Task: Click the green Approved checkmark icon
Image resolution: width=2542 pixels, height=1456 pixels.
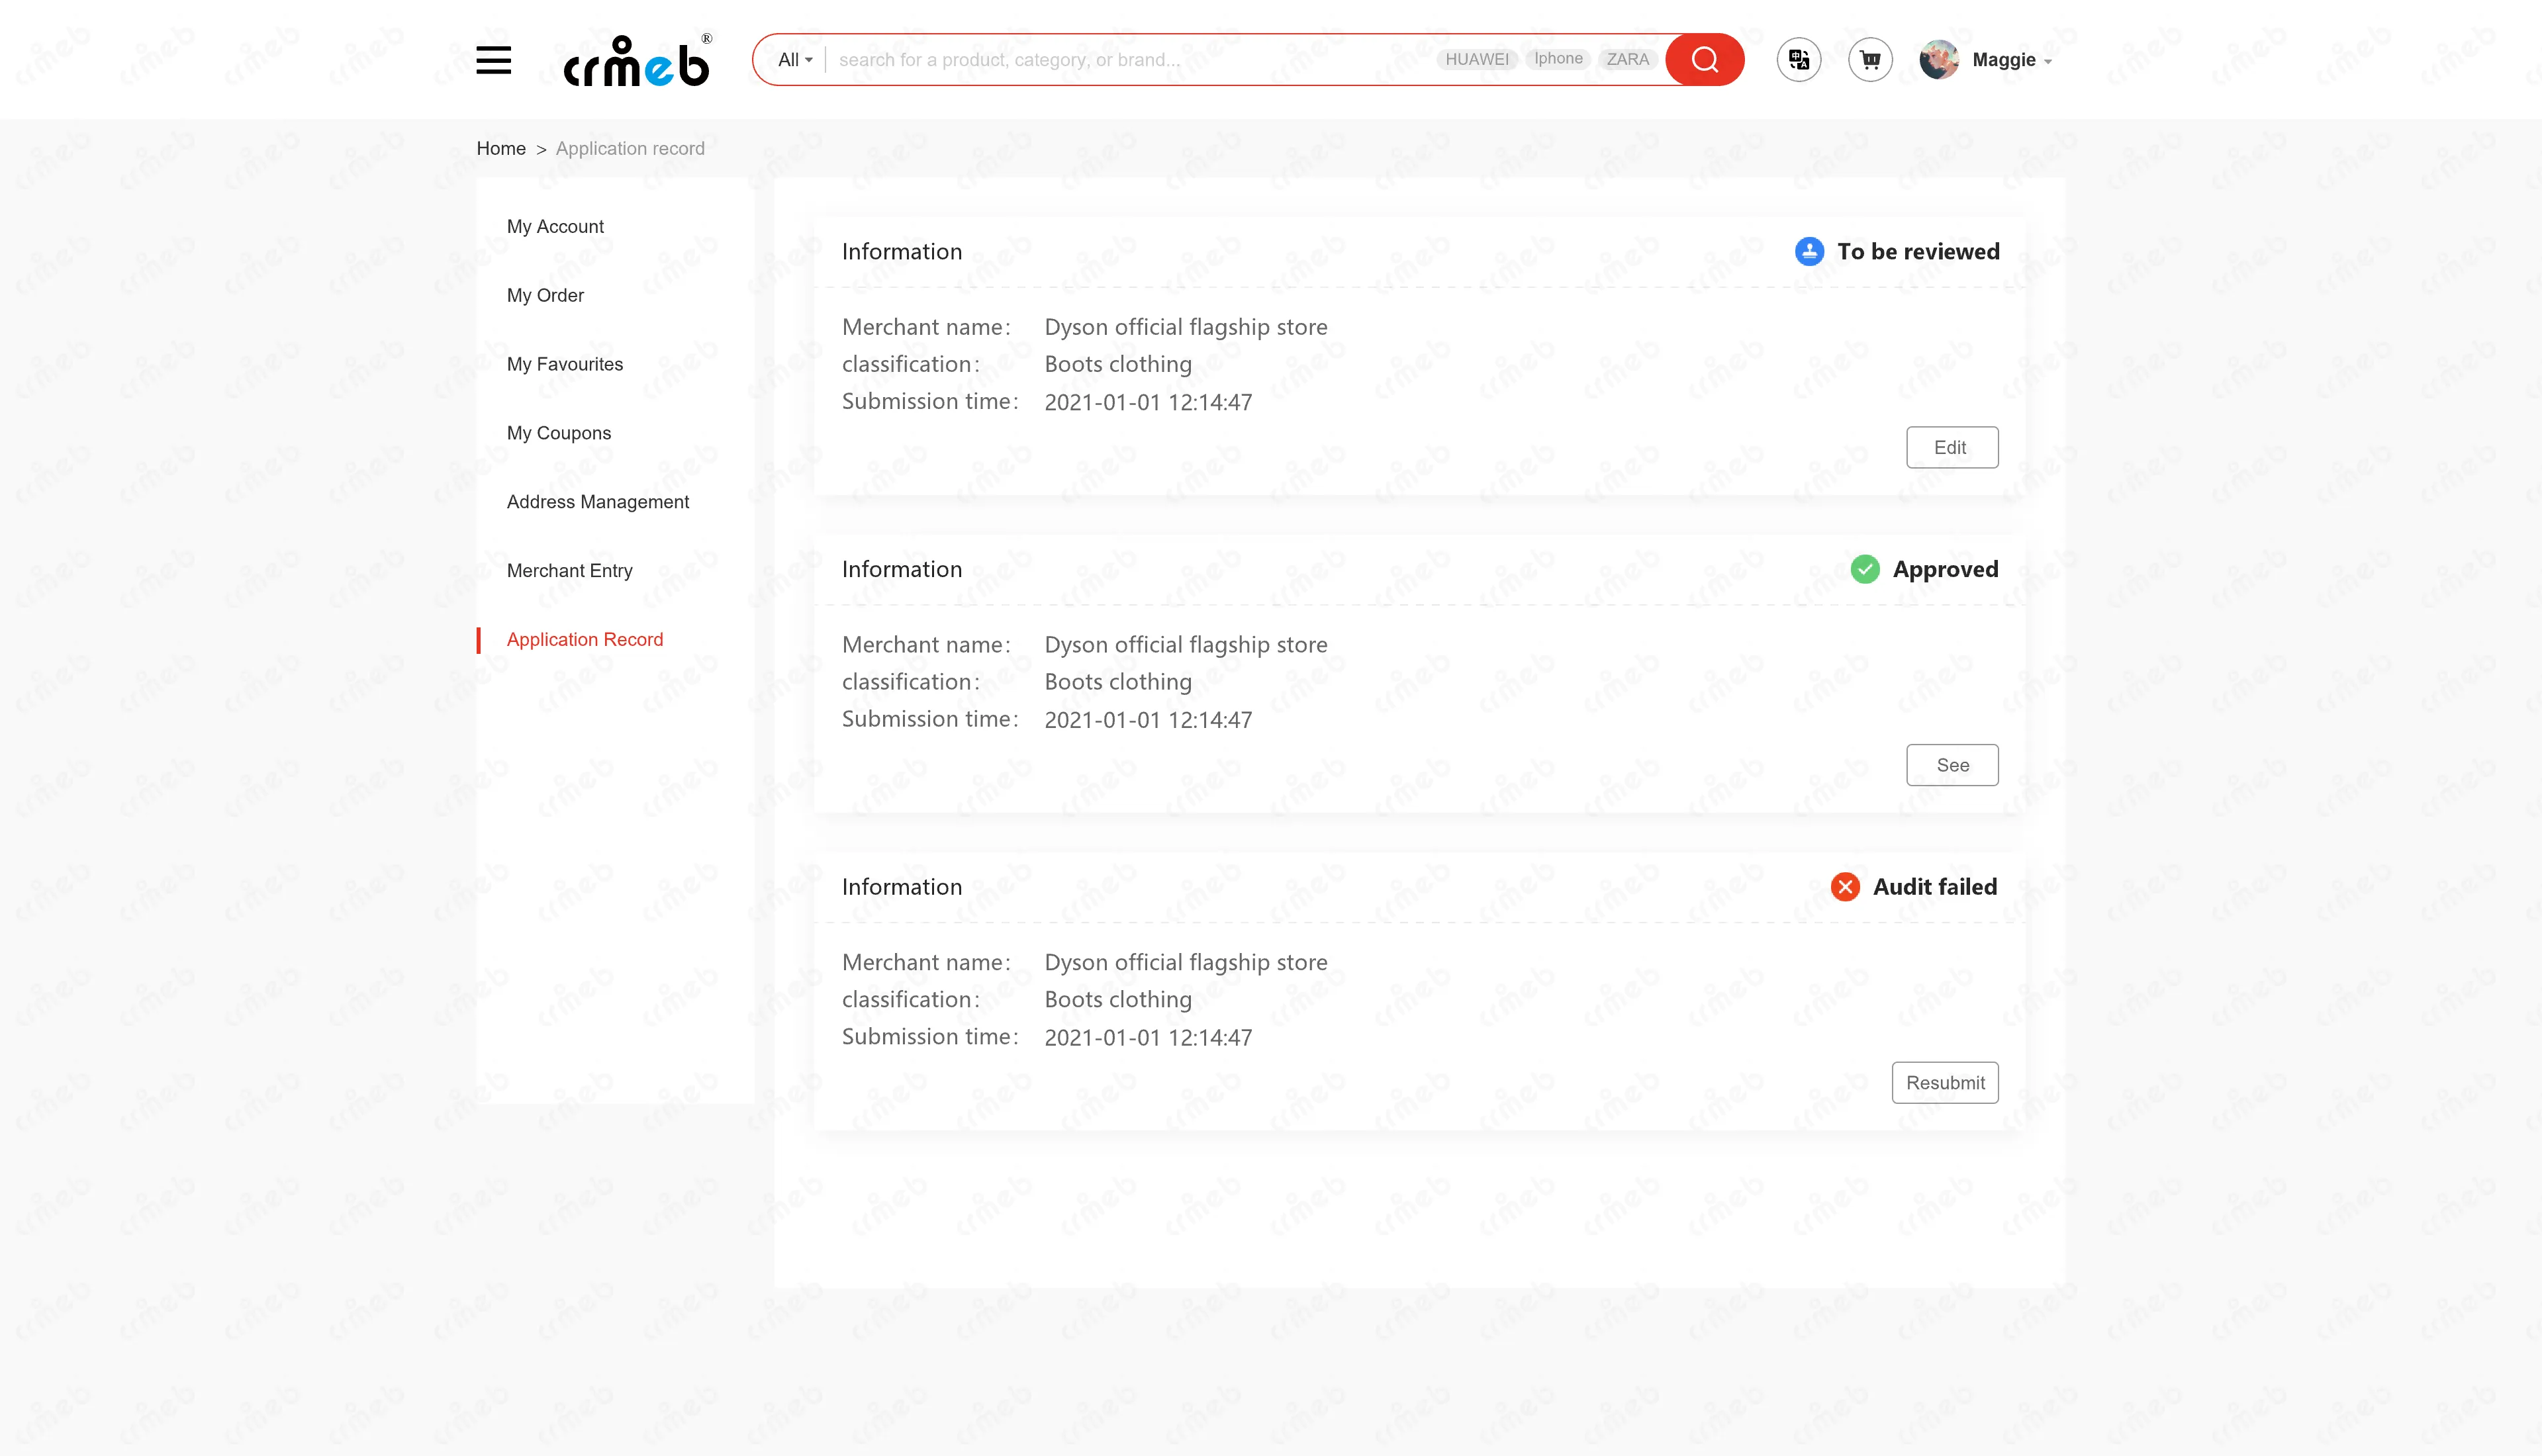Action: [1865, 569]
